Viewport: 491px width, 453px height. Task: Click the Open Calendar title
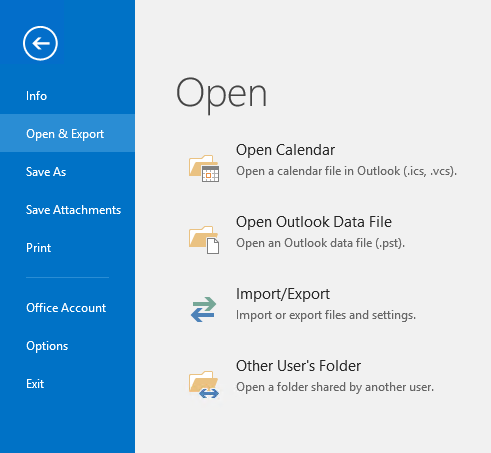[285, 150]
